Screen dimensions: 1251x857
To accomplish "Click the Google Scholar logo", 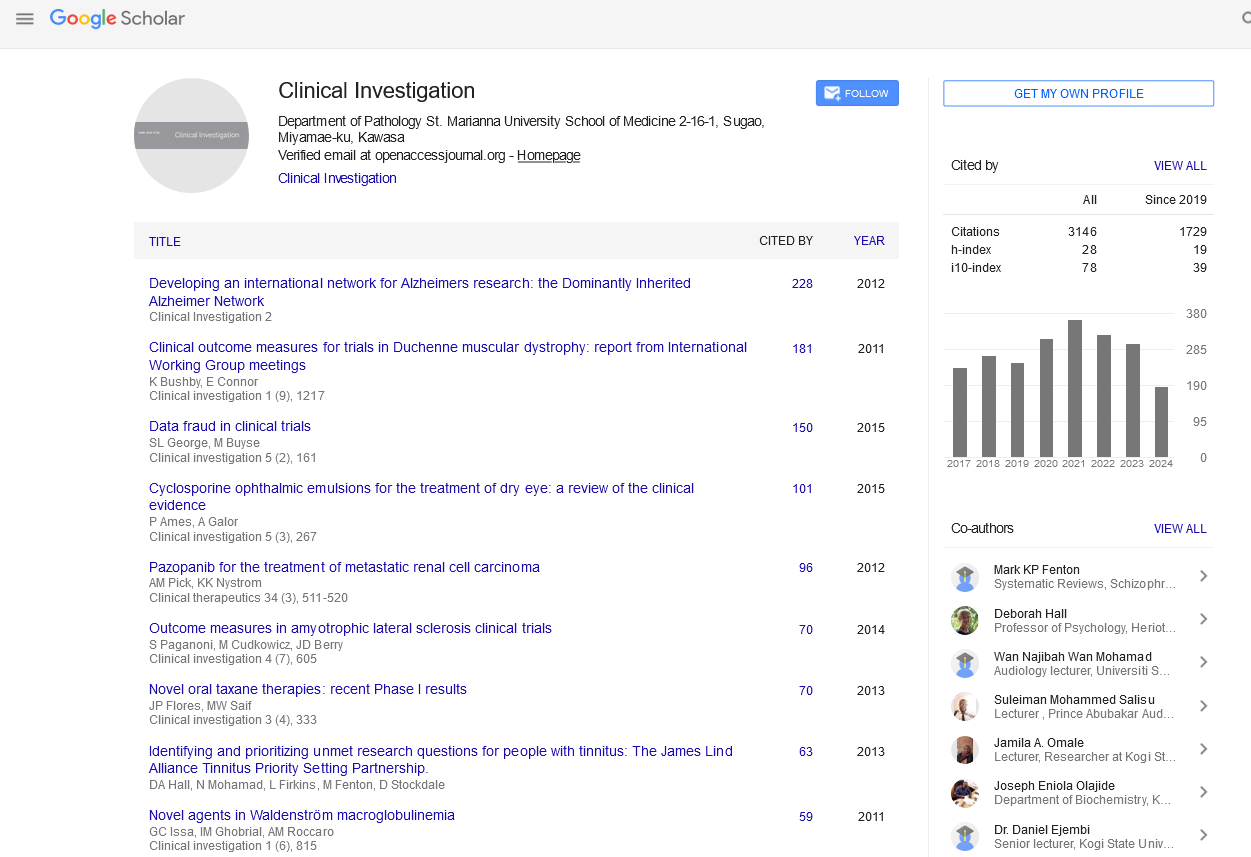I will (x=117, y=19).
